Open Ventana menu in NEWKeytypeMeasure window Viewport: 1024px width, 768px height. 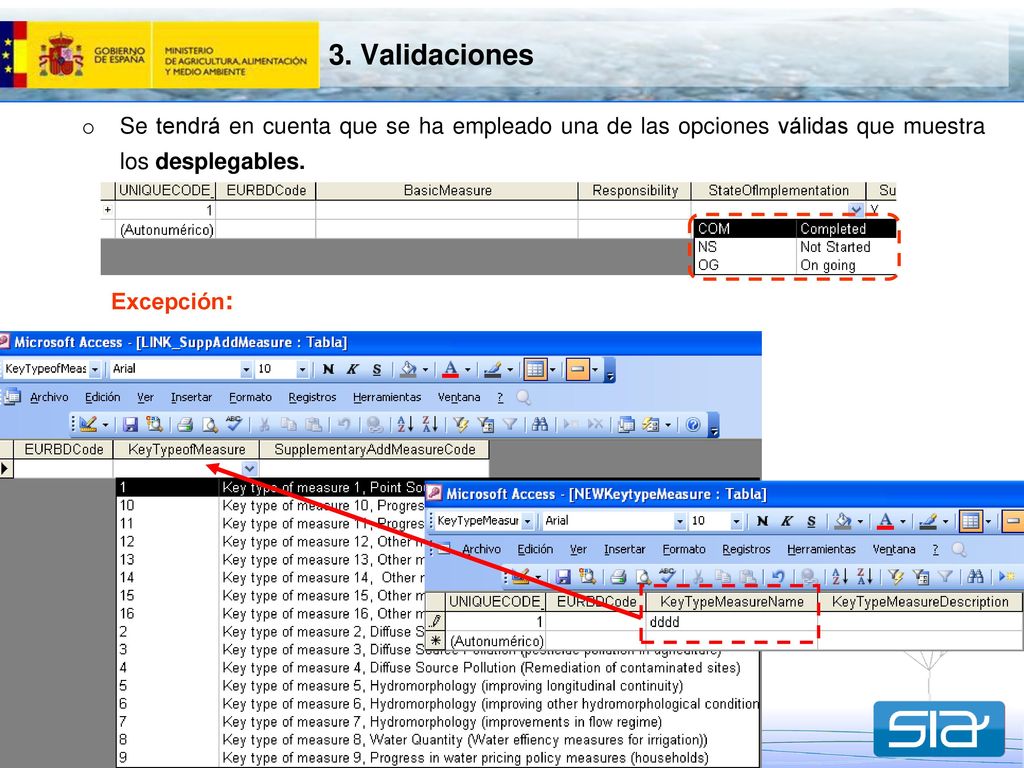[x=893, y=549]
